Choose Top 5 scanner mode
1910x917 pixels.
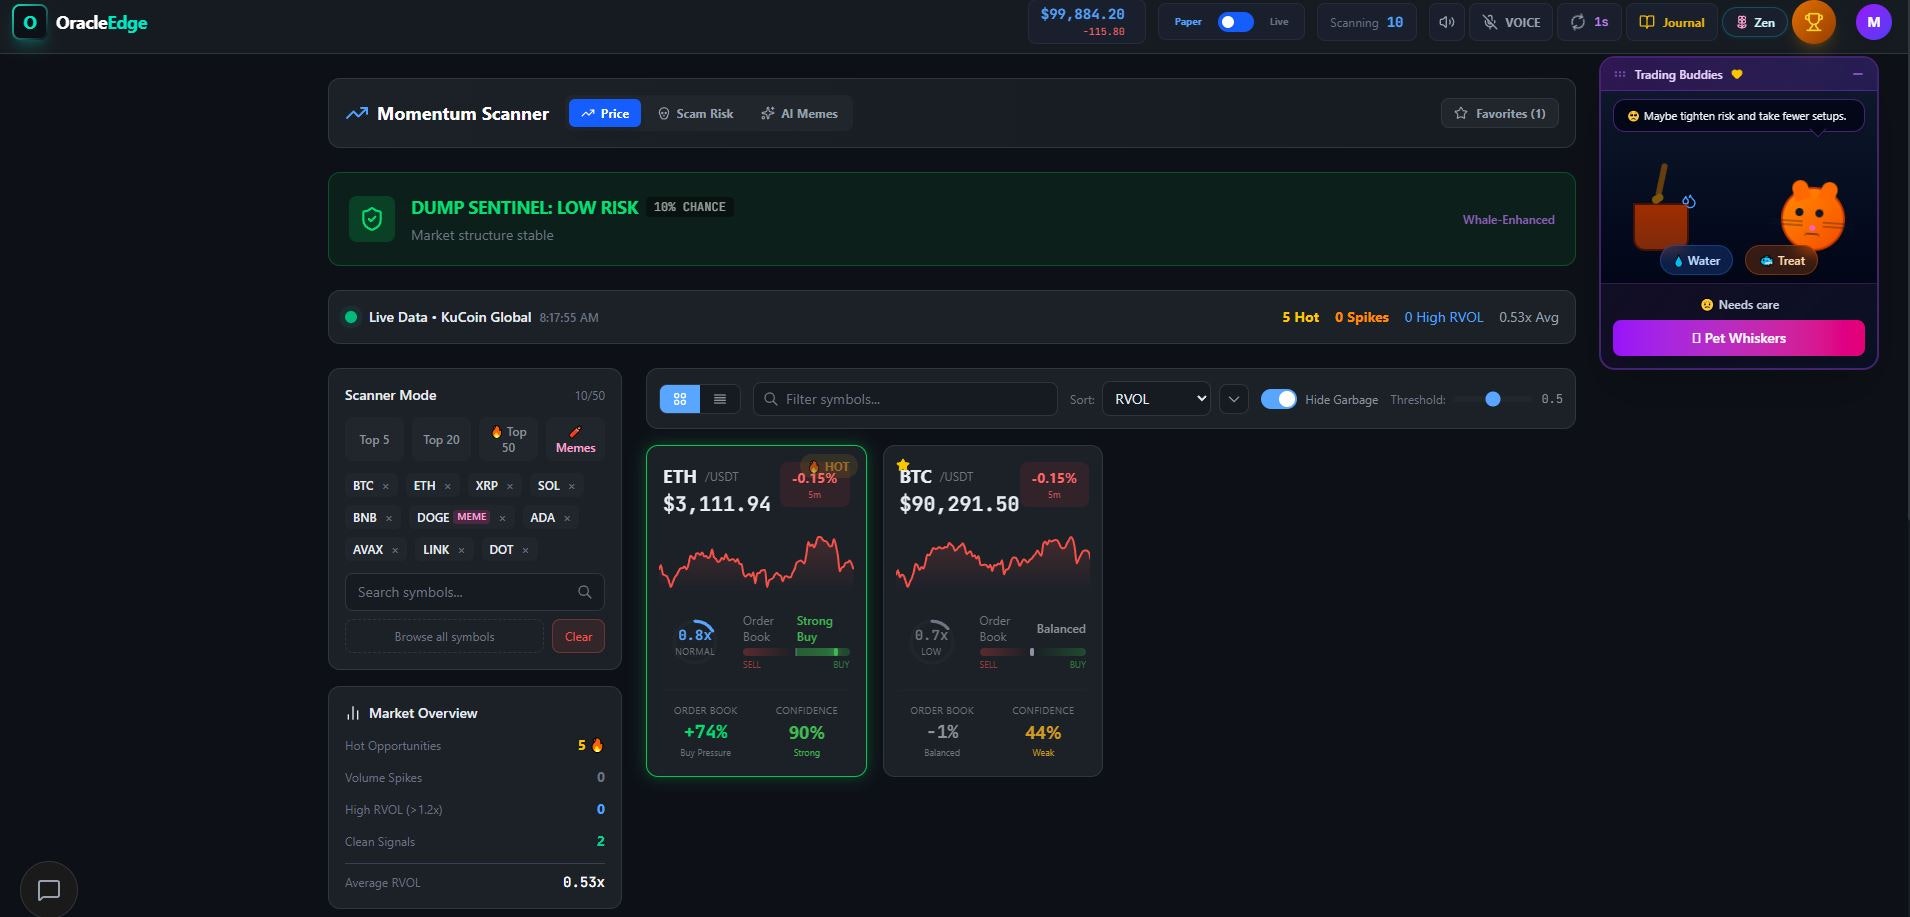click(374, 440)
